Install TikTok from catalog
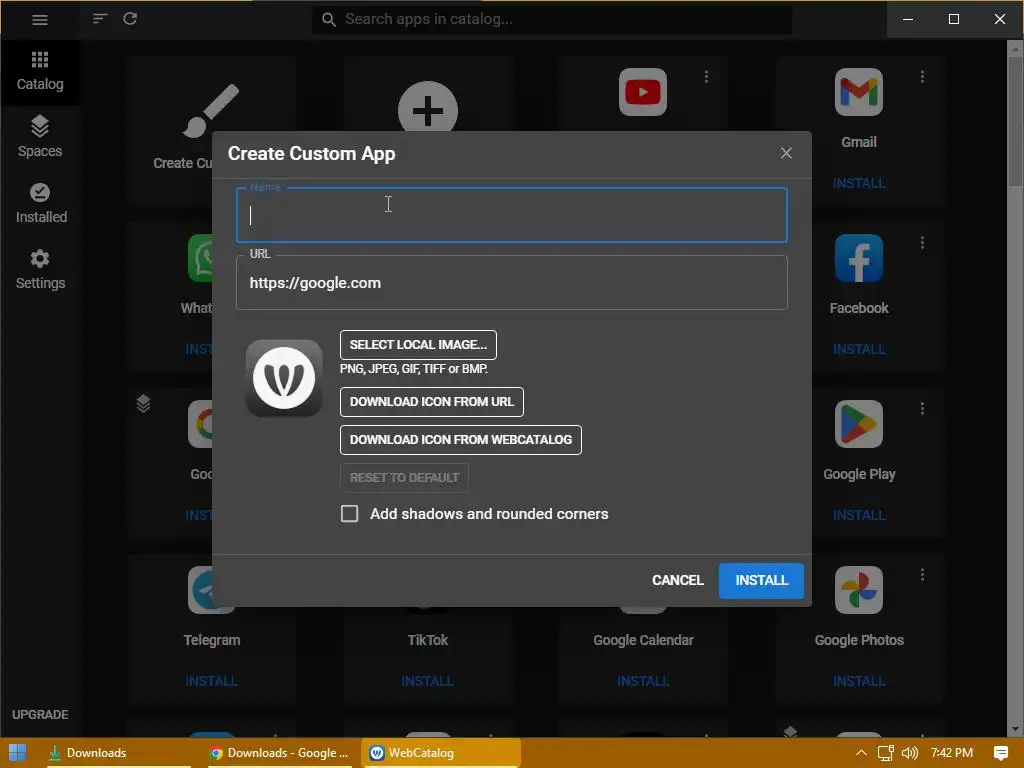The width and height of the screenshot is (1024, 768). coord(427,681)
